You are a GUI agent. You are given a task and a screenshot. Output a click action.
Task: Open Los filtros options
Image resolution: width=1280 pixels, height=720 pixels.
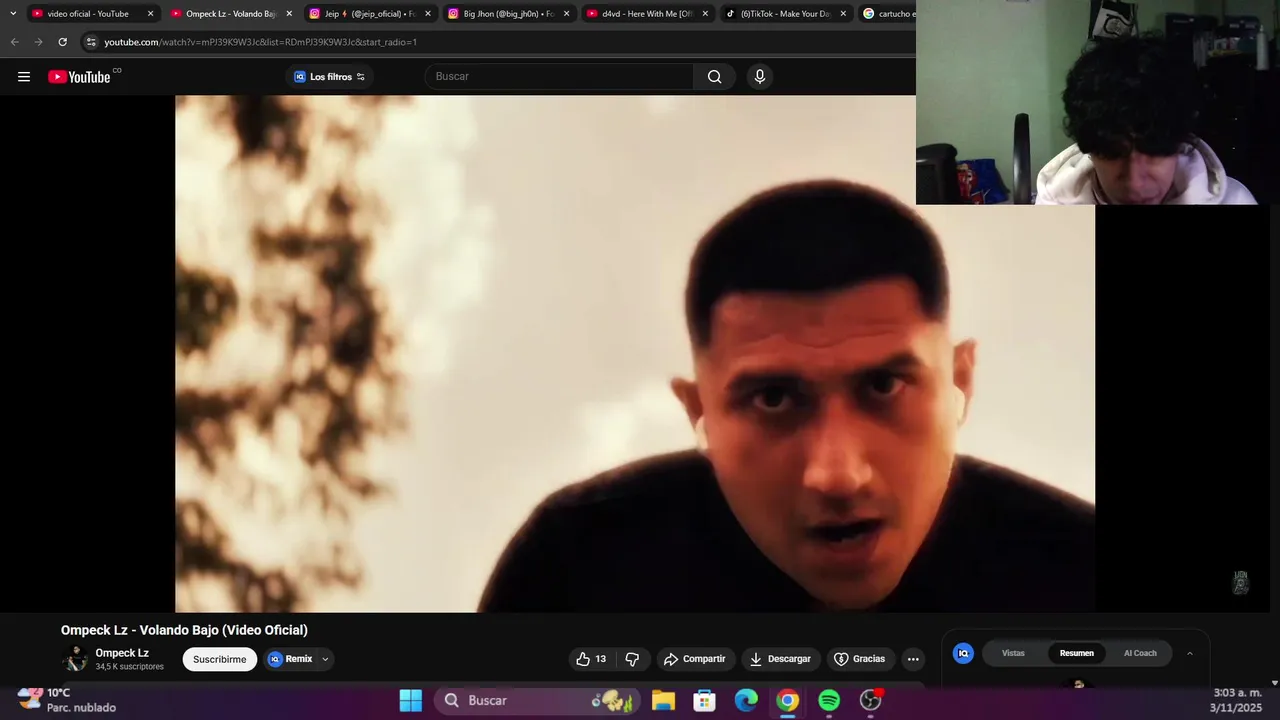tap(329, 77)
